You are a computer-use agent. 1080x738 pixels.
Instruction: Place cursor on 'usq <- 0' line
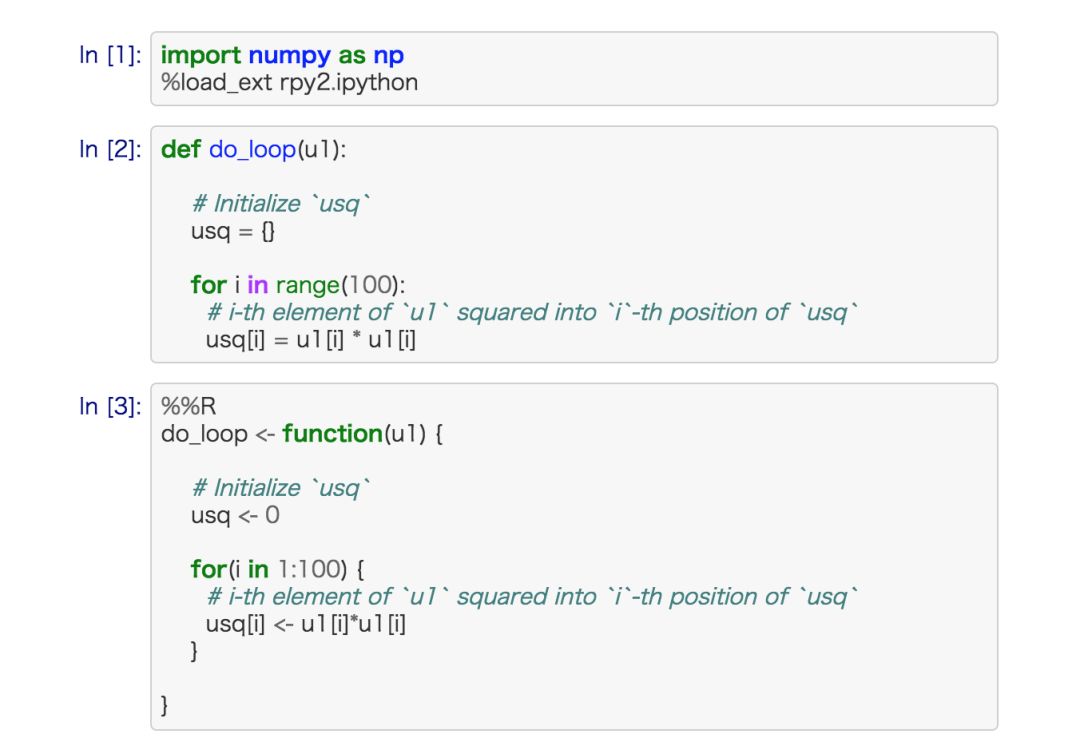(x=235, y=516)
